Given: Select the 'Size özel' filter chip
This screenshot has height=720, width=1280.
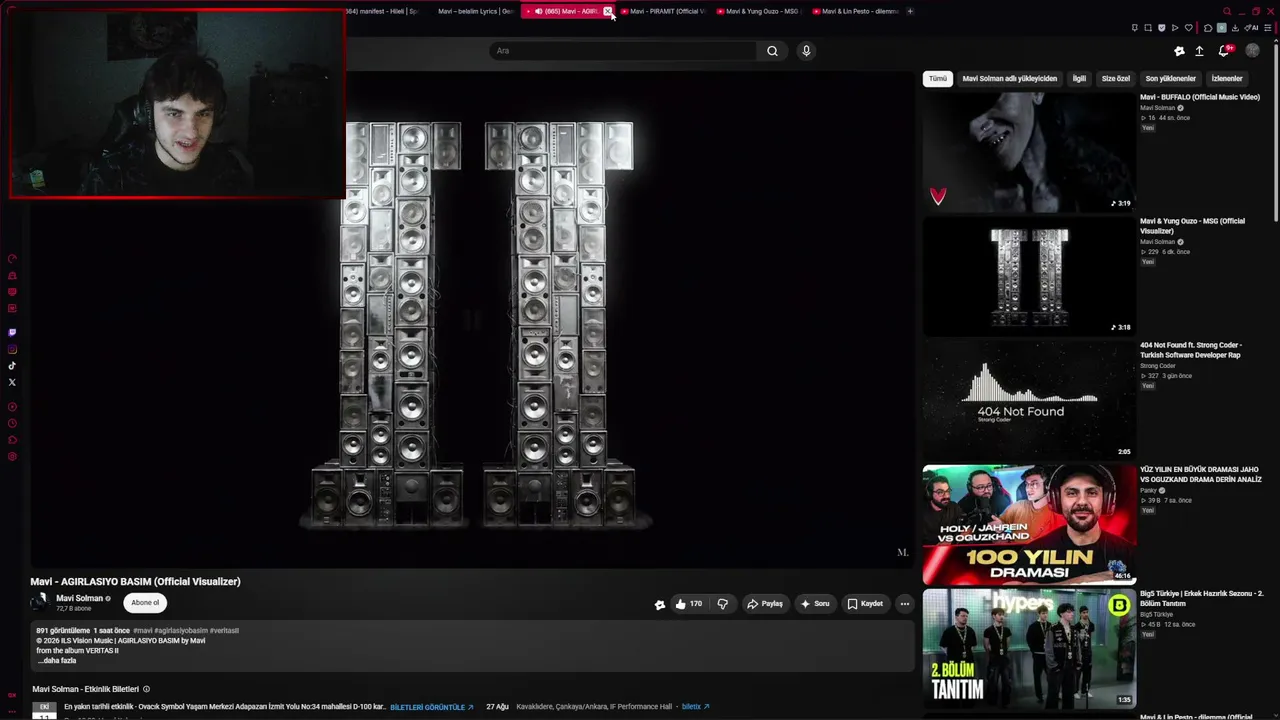Looking at the screenshot, I should click(1115, 78).
